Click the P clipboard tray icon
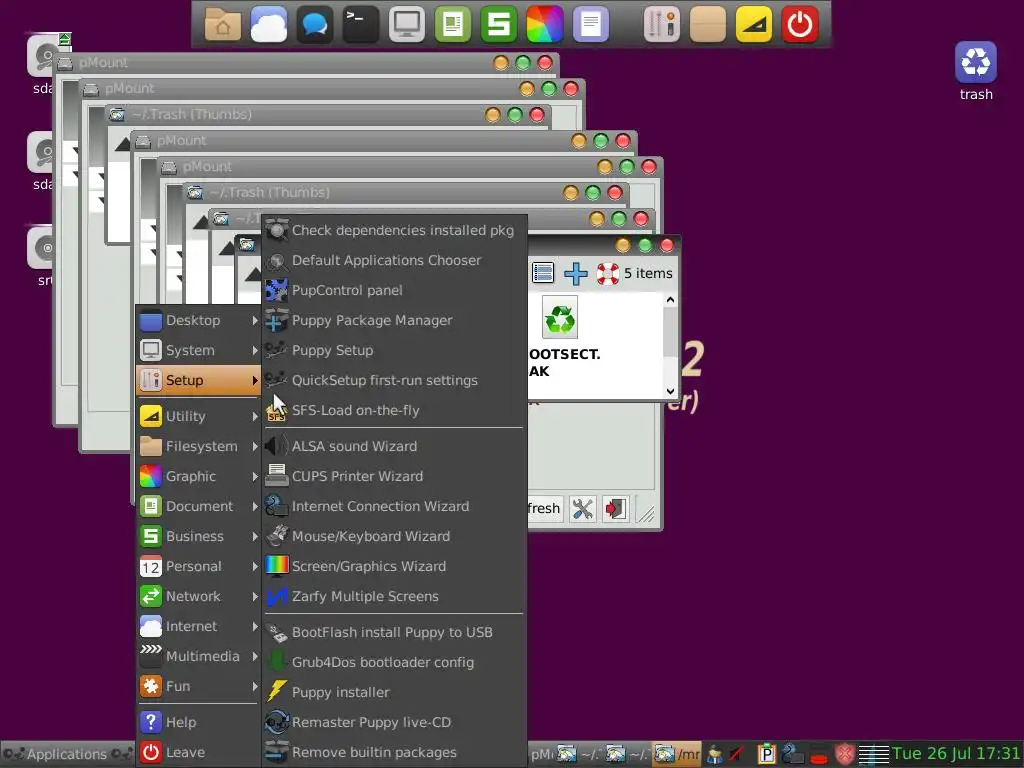This screenshot has height=768, width=1024. 765,754
